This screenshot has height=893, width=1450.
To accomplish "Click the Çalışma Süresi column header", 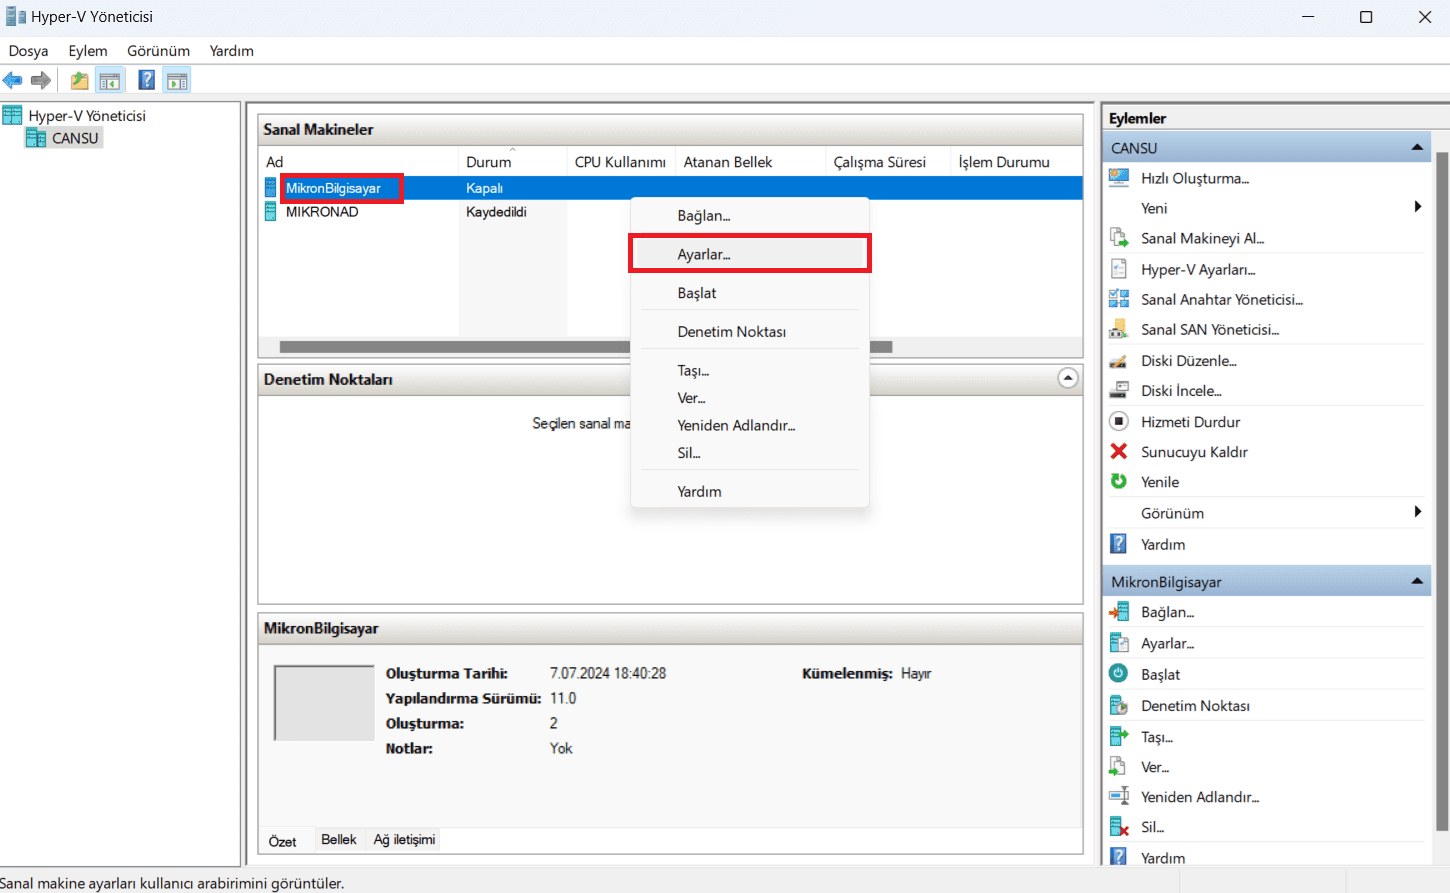I will pyautogui.click(x=888, y=161).
